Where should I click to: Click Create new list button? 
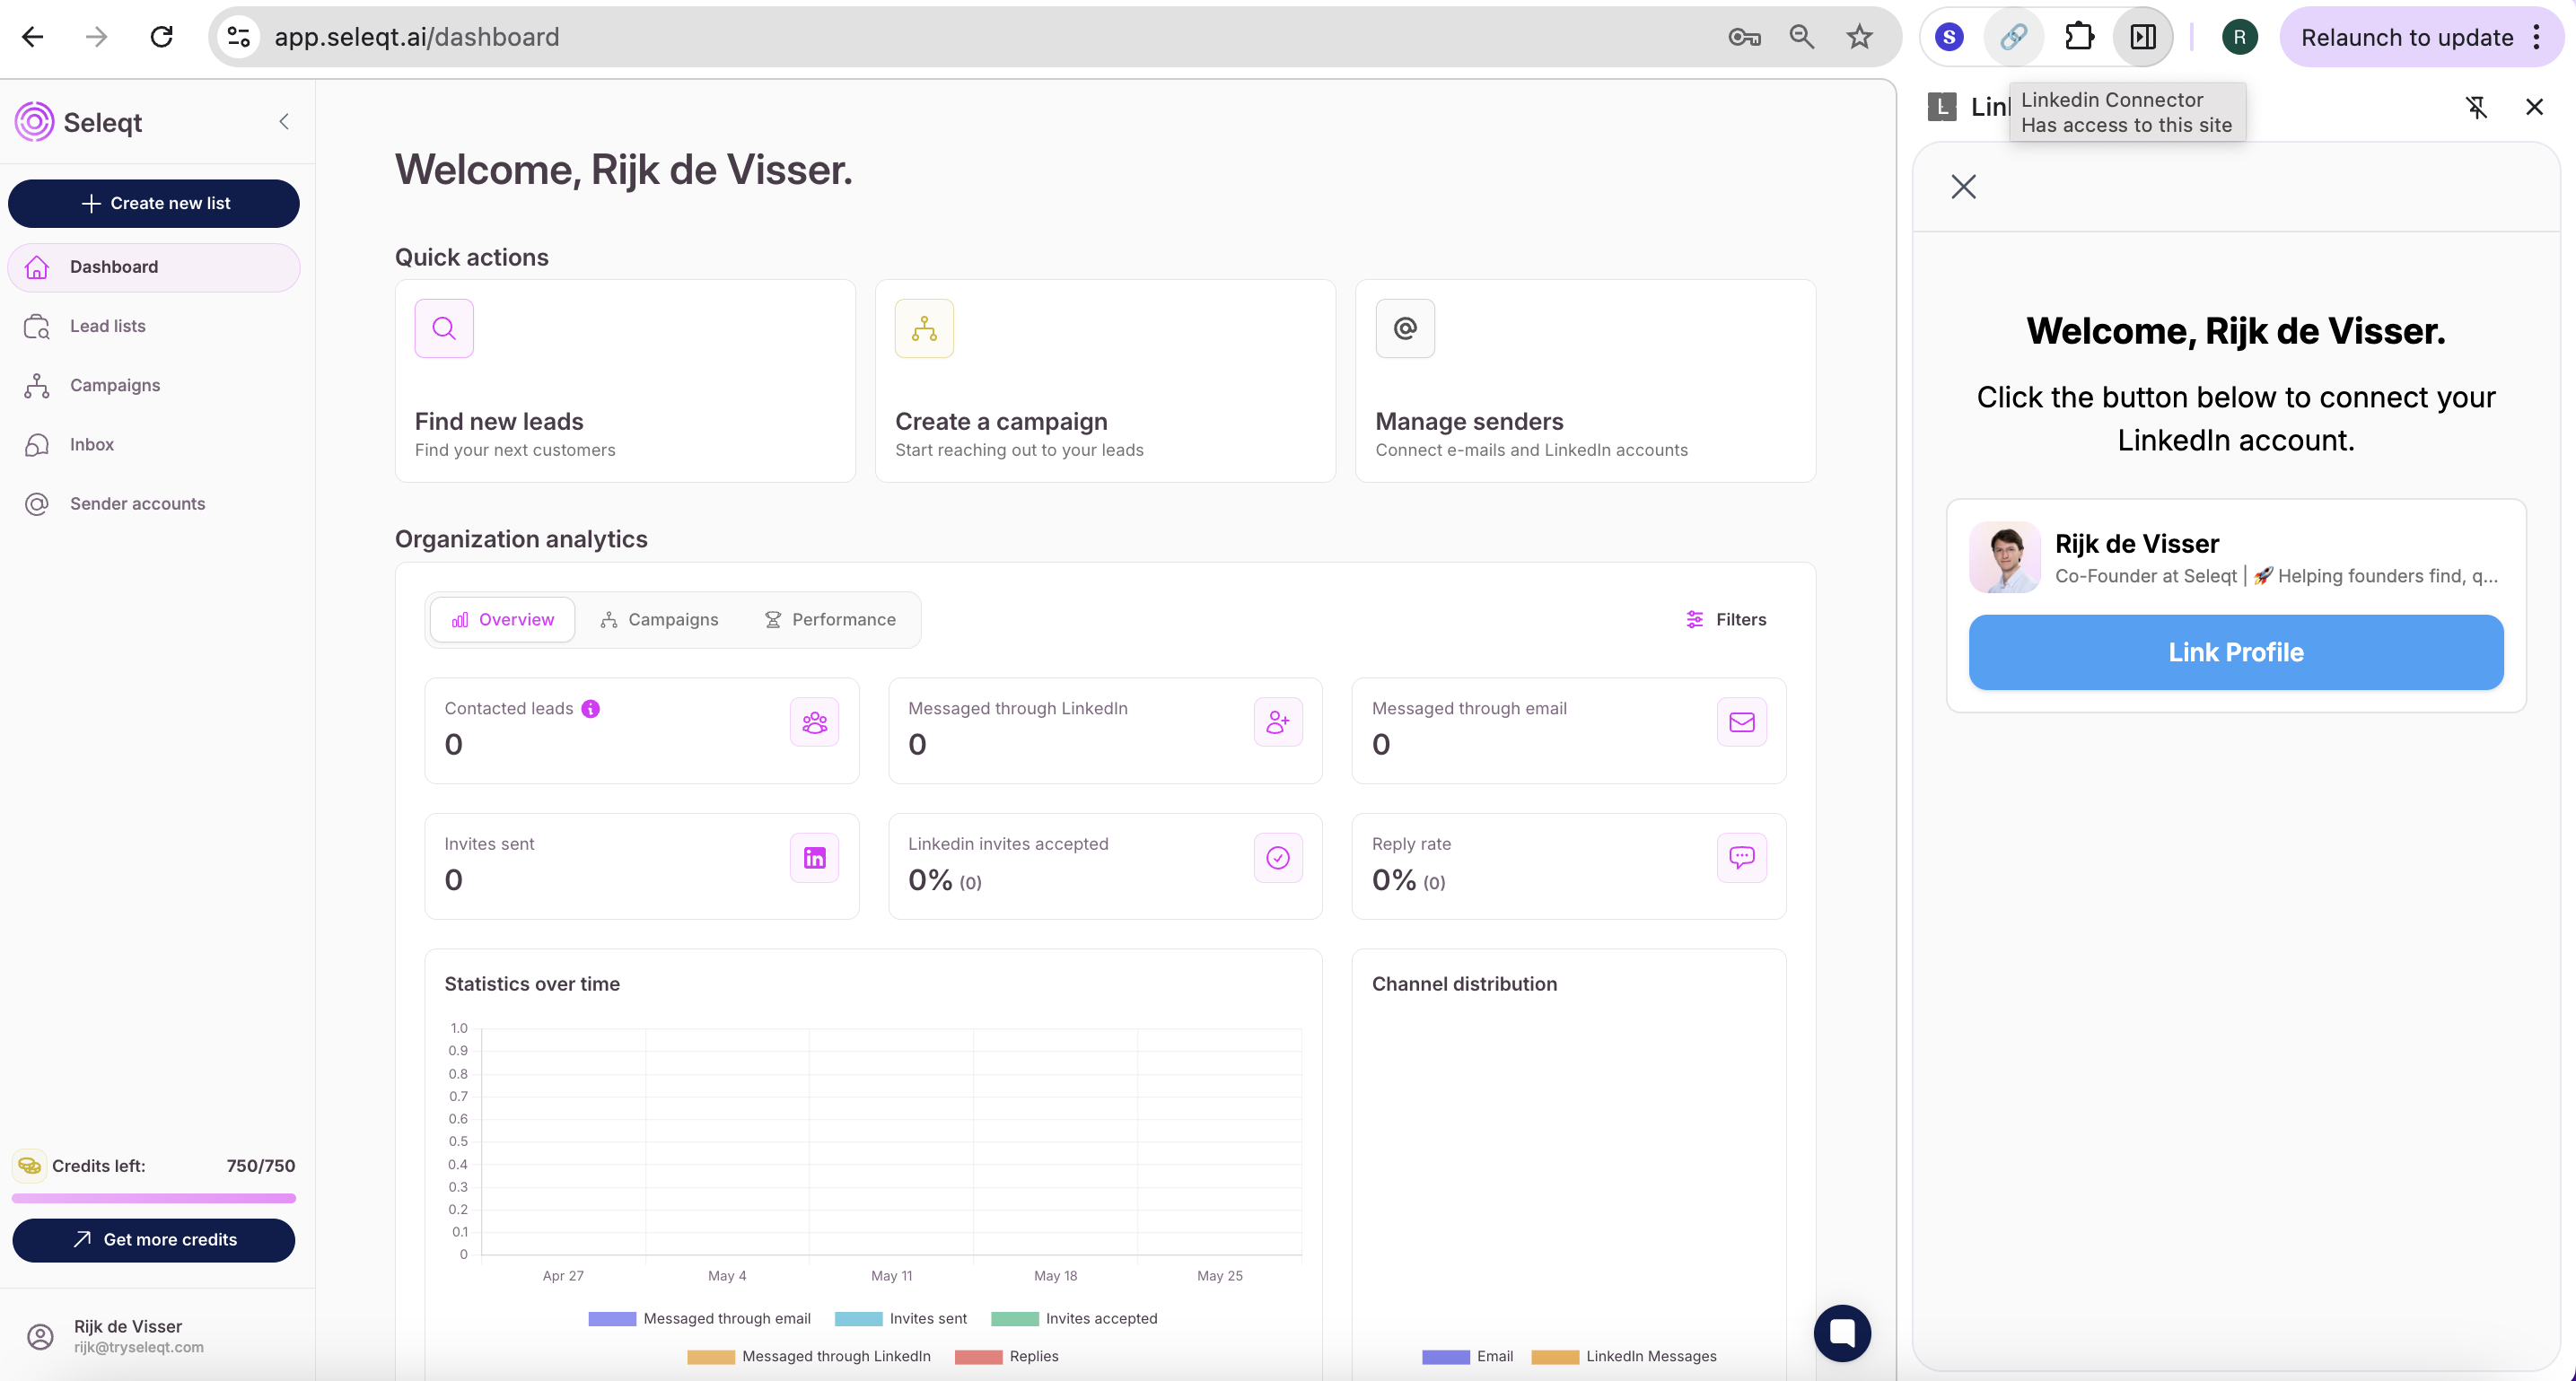[x=154, y=203]
